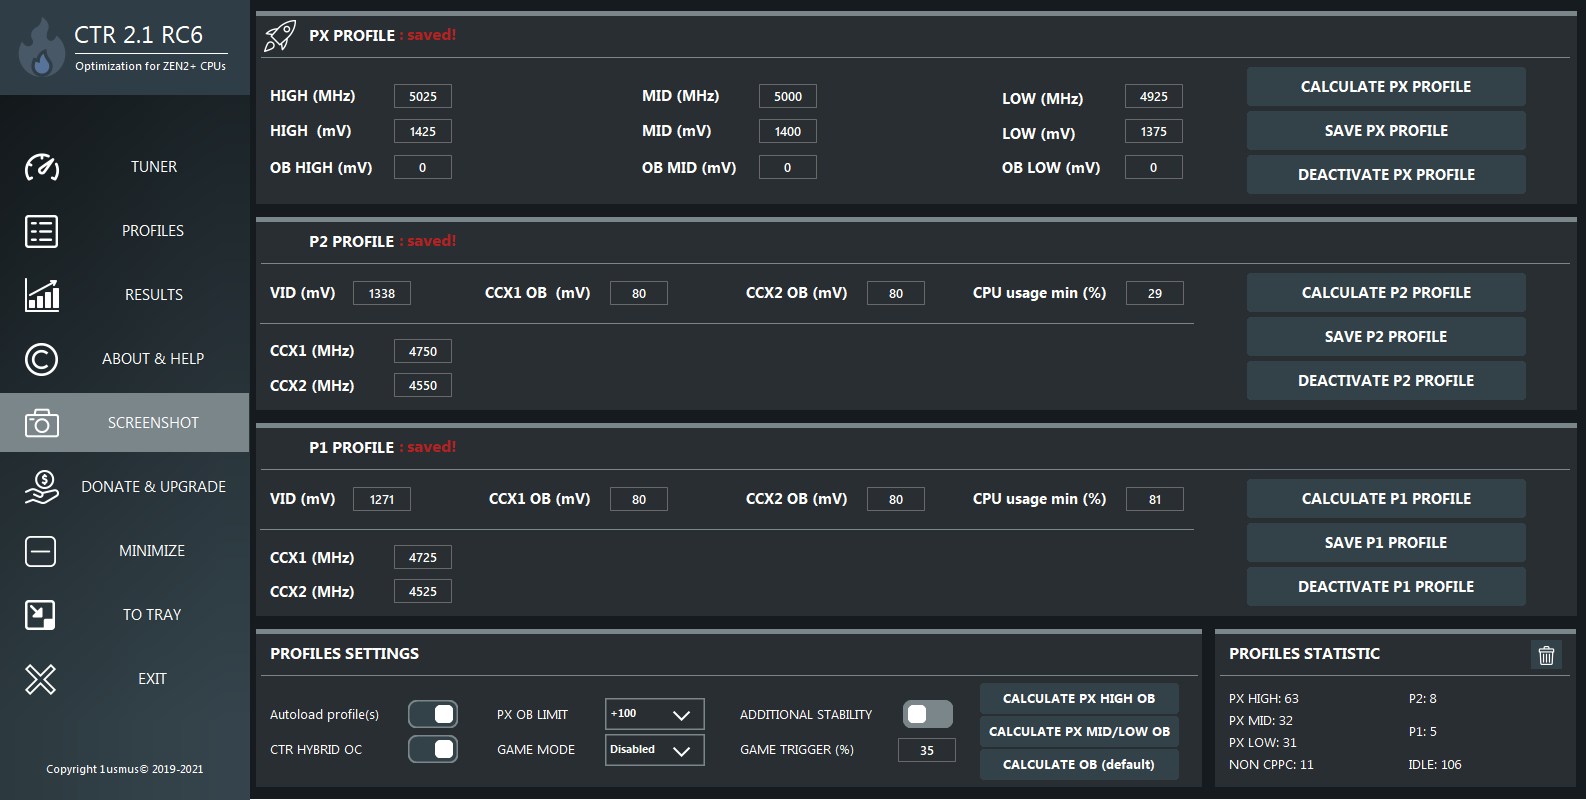Click the CTR flame logo

[x=41, y=49]
